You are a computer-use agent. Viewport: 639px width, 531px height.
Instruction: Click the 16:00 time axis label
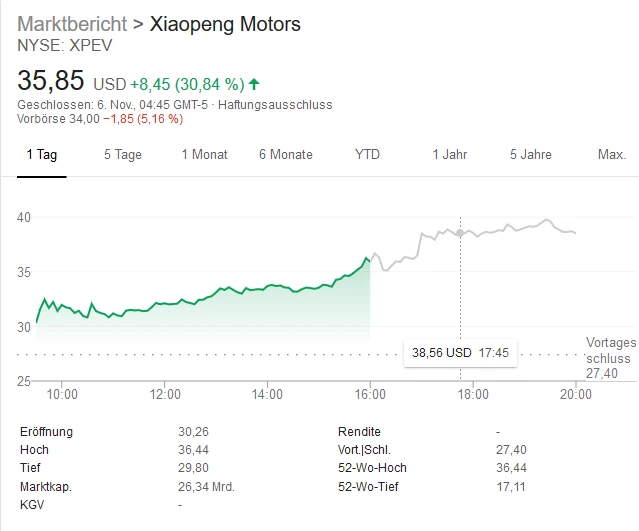click(370, 395)
